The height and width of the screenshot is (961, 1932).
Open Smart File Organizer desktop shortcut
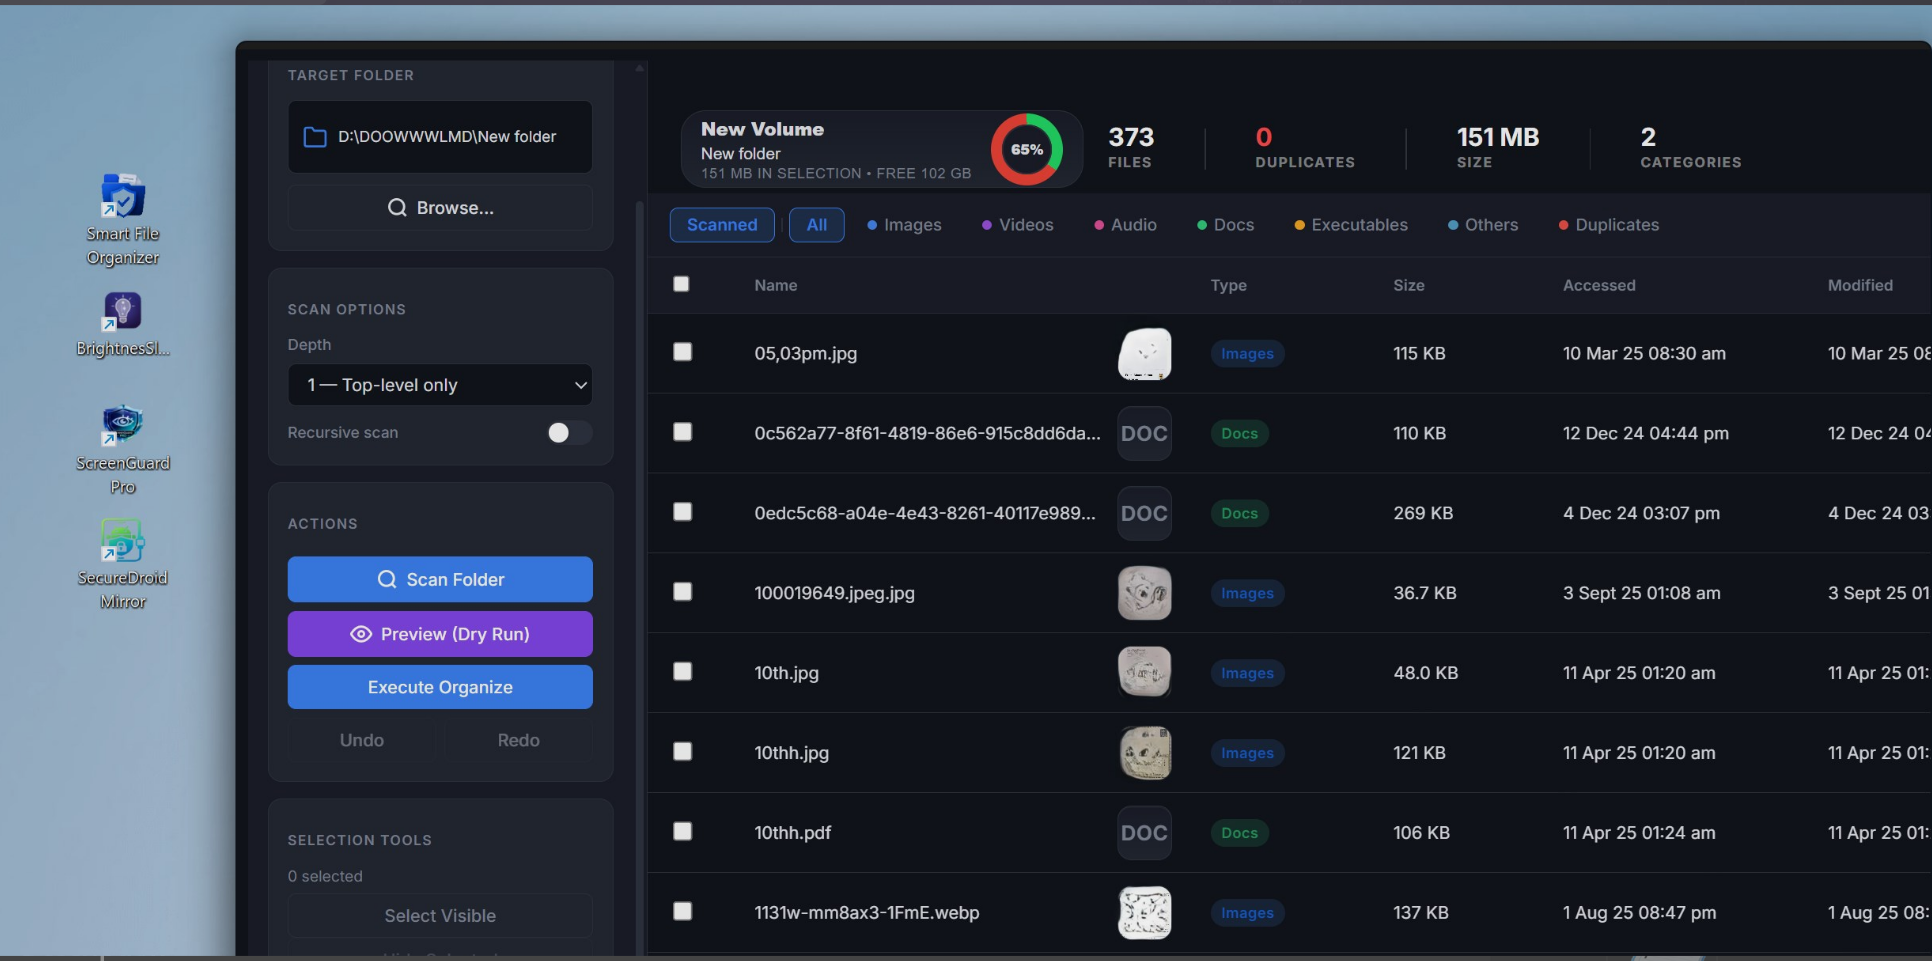122,220
